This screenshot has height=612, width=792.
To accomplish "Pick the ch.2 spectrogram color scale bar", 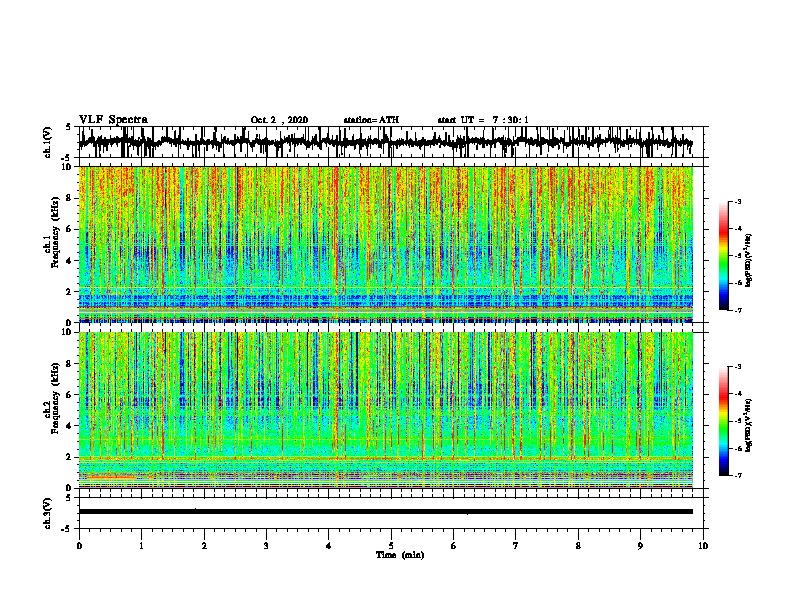I will pos(723,421).
